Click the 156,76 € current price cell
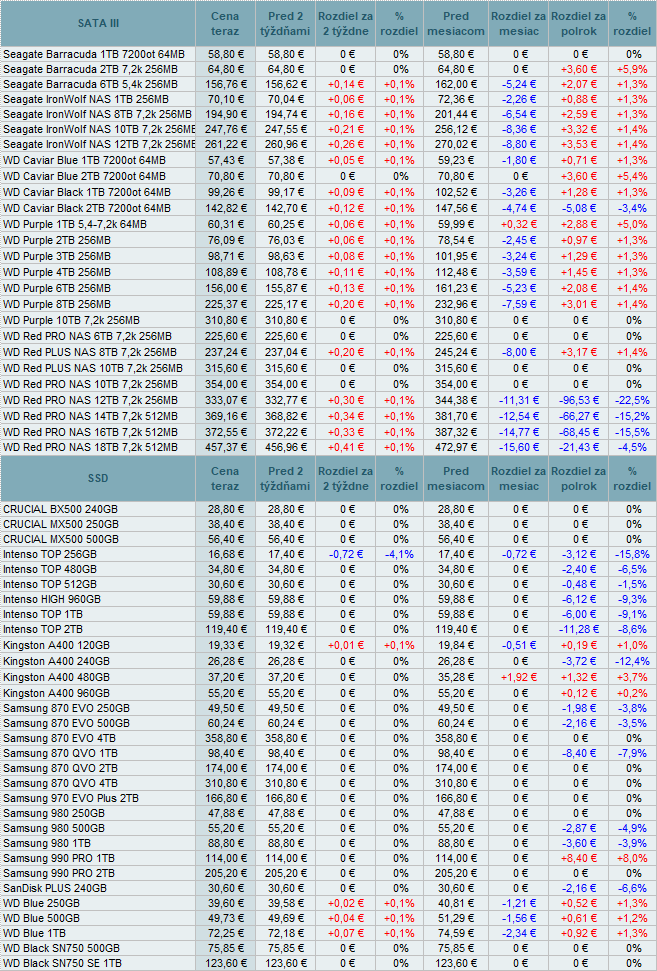 pyautogui.click(x=225, y=84)
